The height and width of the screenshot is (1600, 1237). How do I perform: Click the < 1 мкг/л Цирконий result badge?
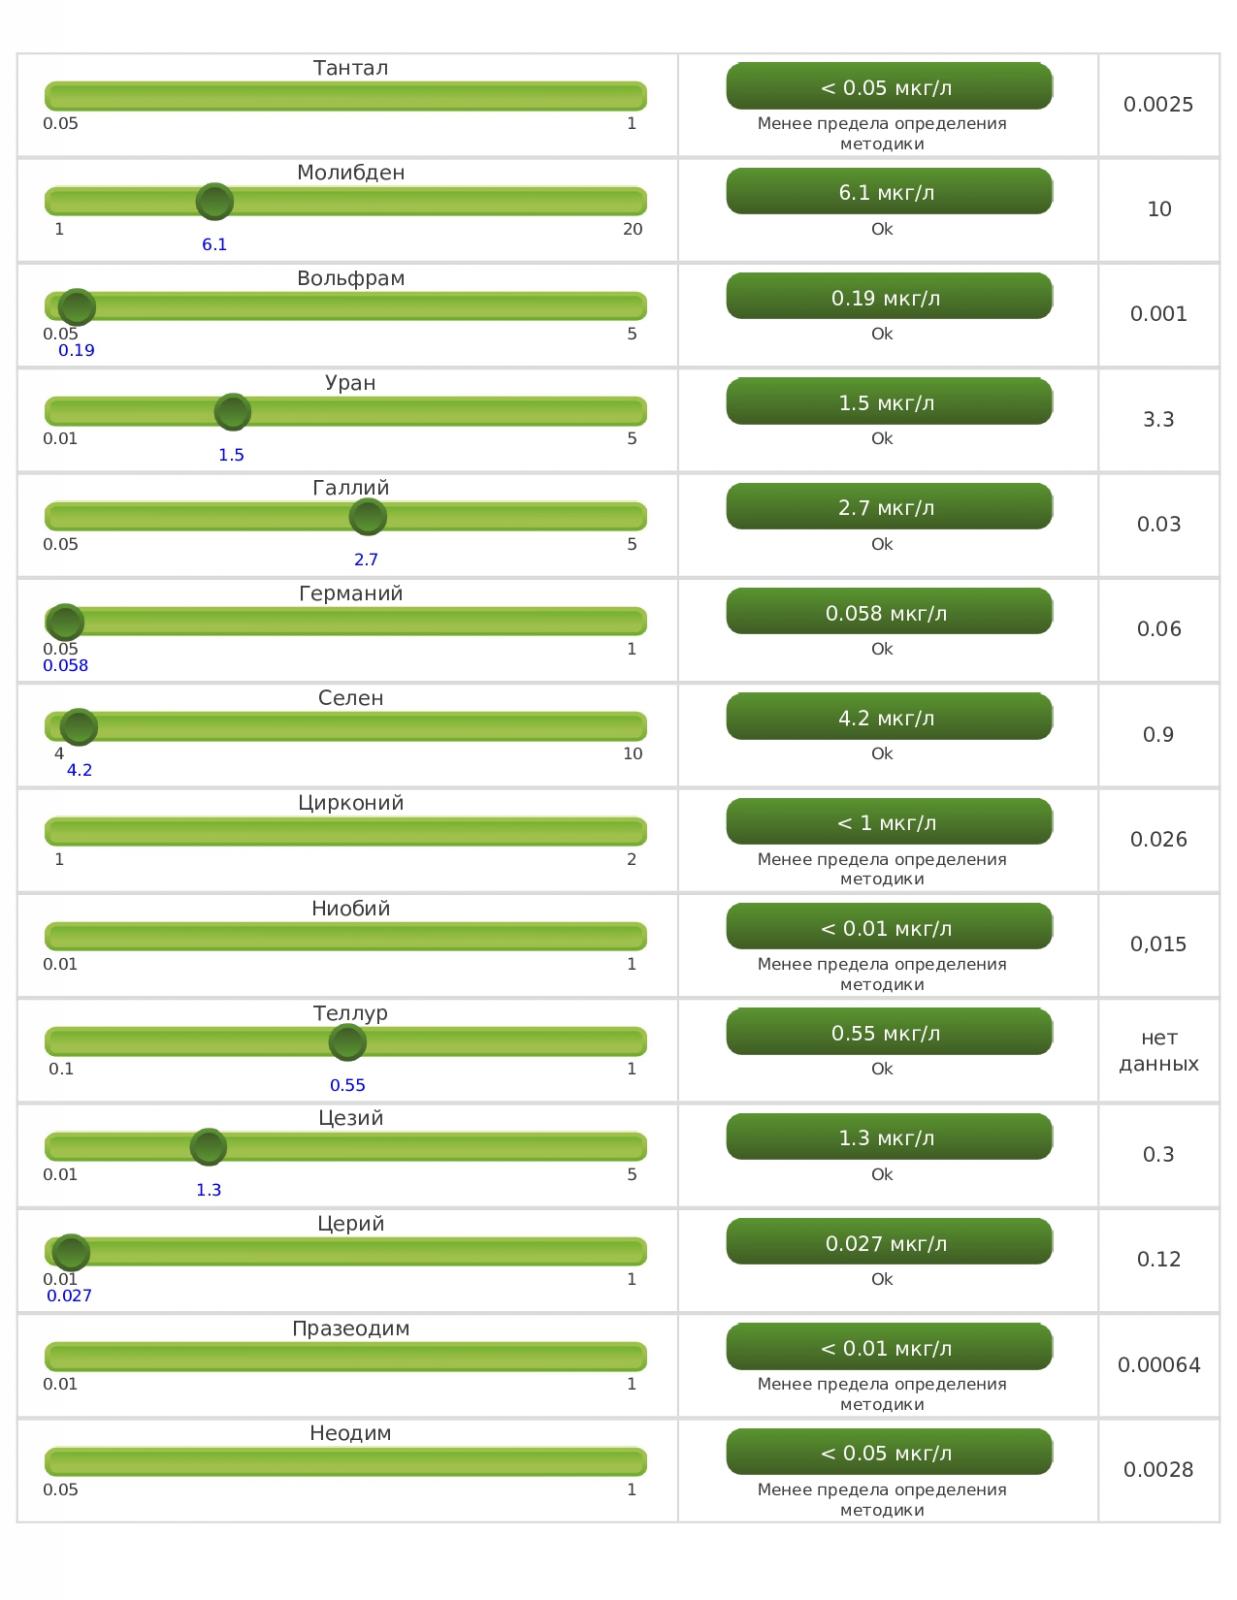tap(888, 823)
